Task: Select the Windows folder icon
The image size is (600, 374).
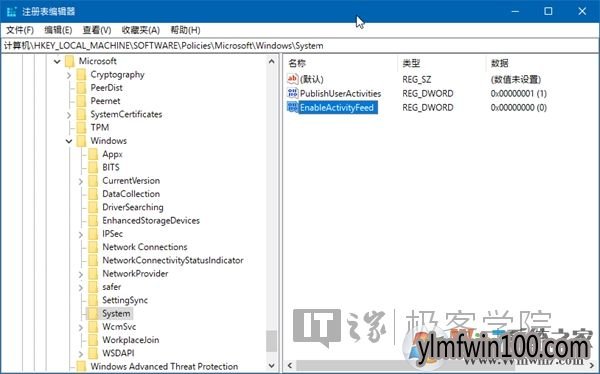Action: [81, 141]
